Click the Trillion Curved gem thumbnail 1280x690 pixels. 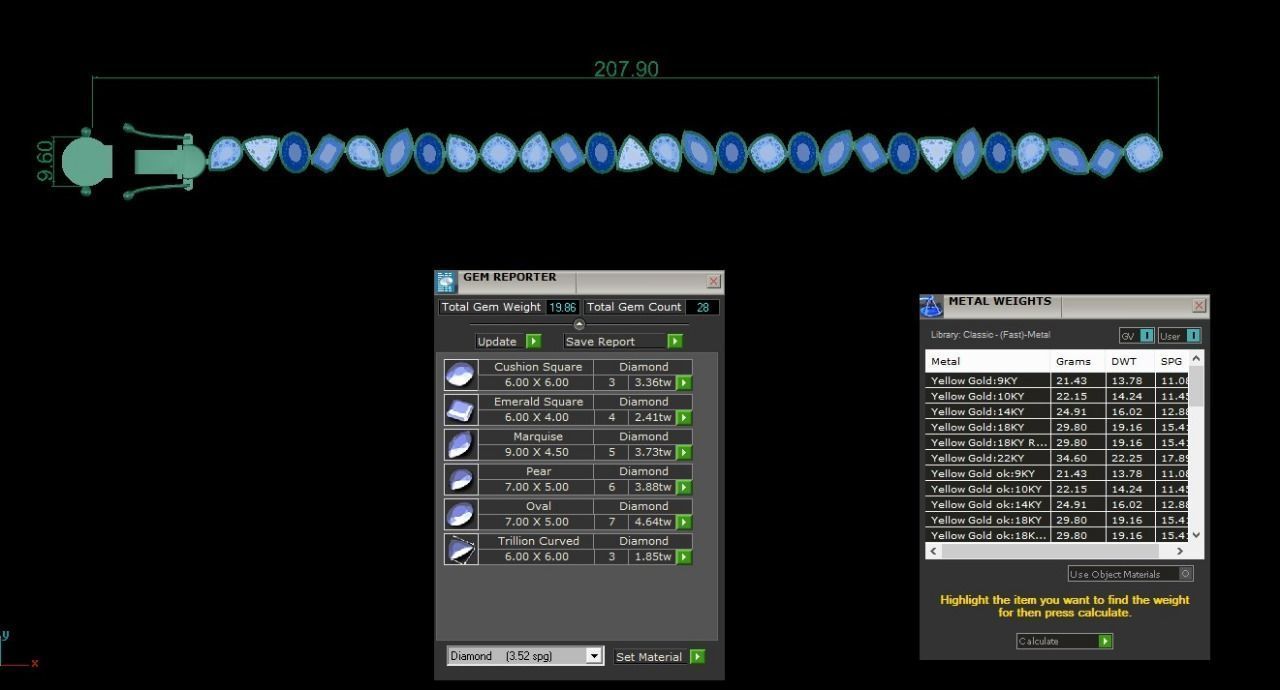(461, 549)
